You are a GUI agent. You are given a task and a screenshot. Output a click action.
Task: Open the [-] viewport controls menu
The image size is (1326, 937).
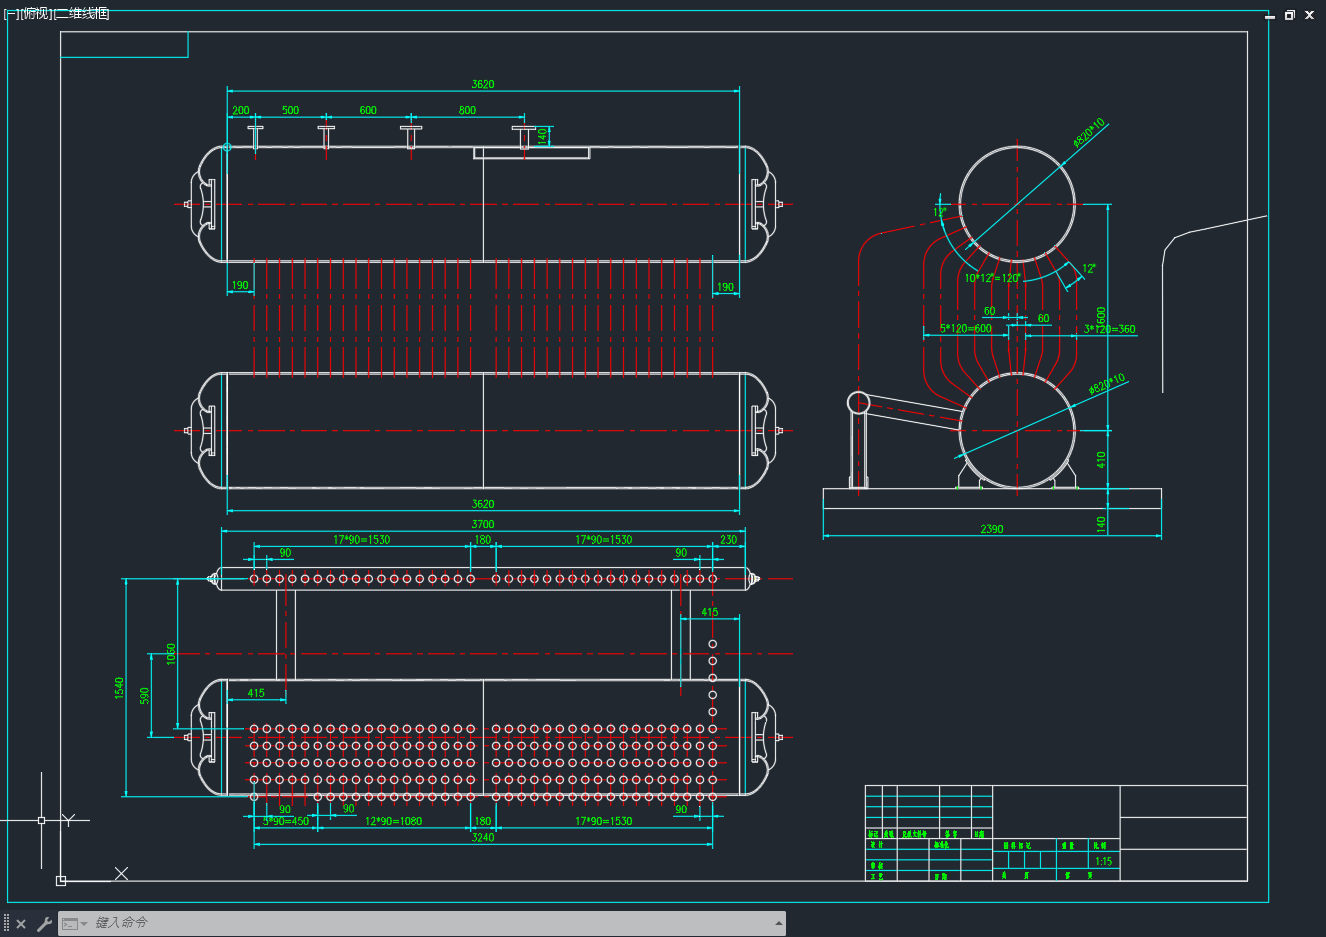[11, 14]
